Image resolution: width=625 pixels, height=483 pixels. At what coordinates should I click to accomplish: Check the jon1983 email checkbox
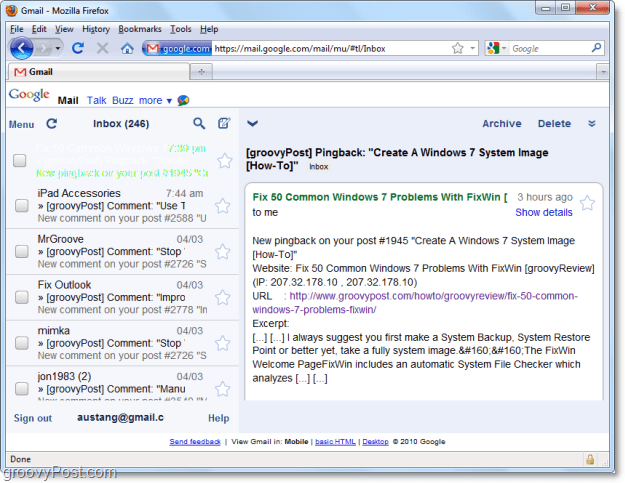tap(22, 389)
